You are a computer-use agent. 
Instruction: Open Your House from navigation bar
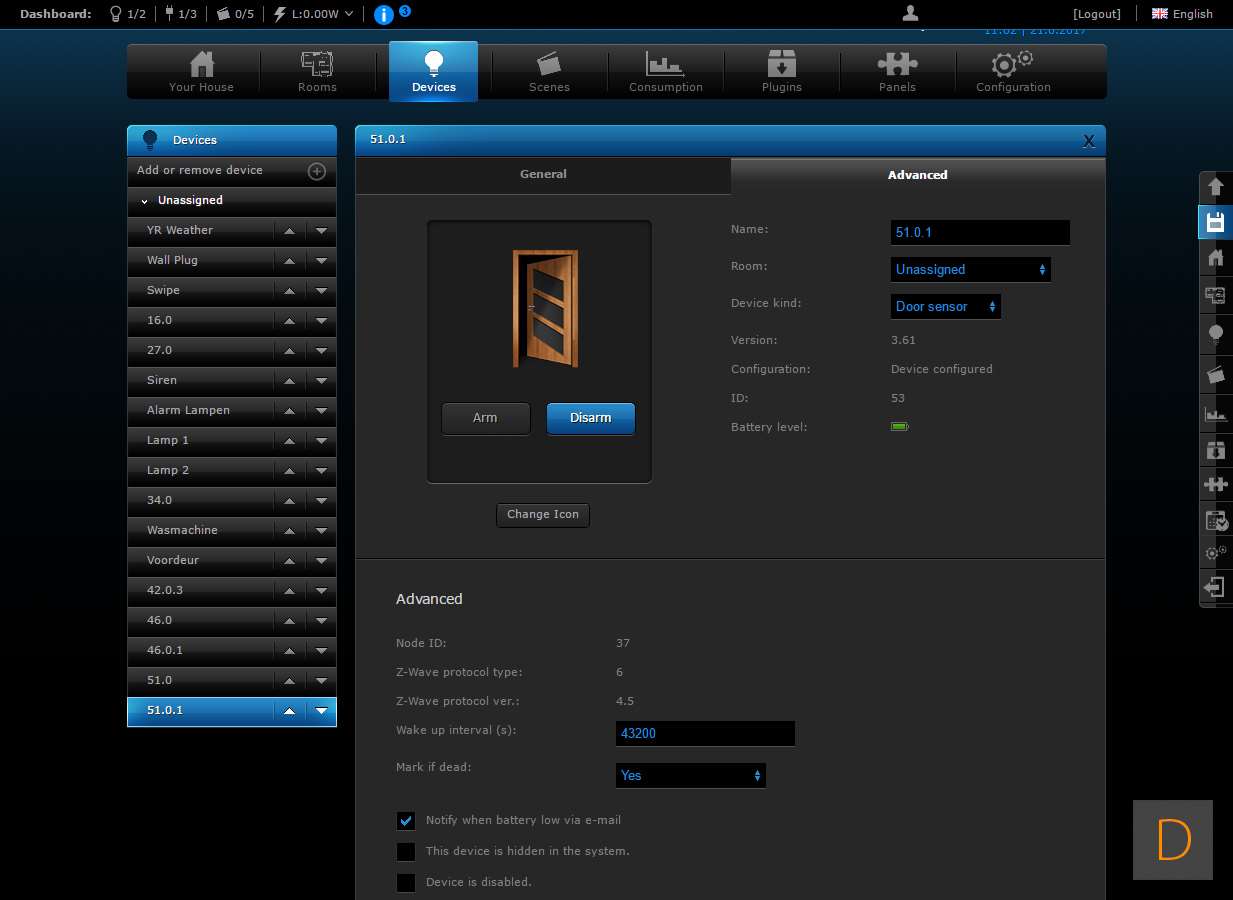click(x=201, y=72)
